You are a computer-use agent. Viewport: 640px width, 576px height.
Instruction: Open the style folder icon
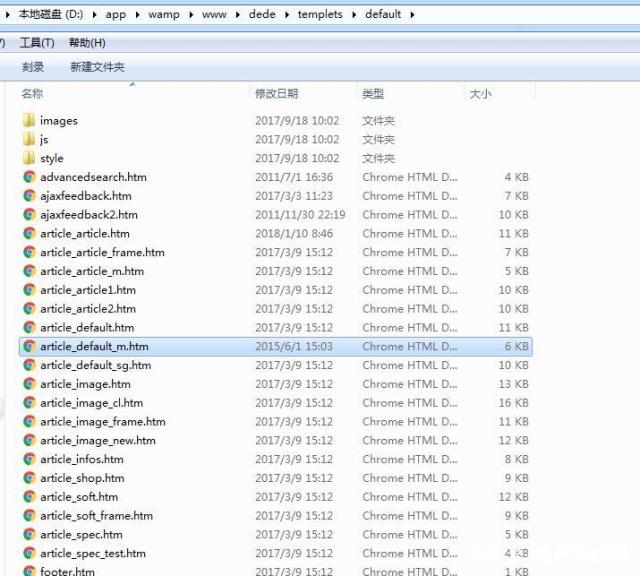click(x=29, y=158)
